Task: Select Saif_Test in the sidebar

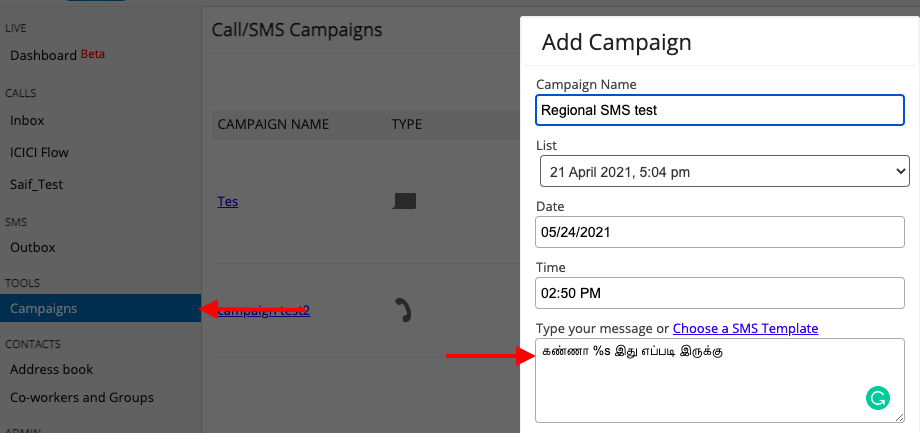Action: coord(36,184)
